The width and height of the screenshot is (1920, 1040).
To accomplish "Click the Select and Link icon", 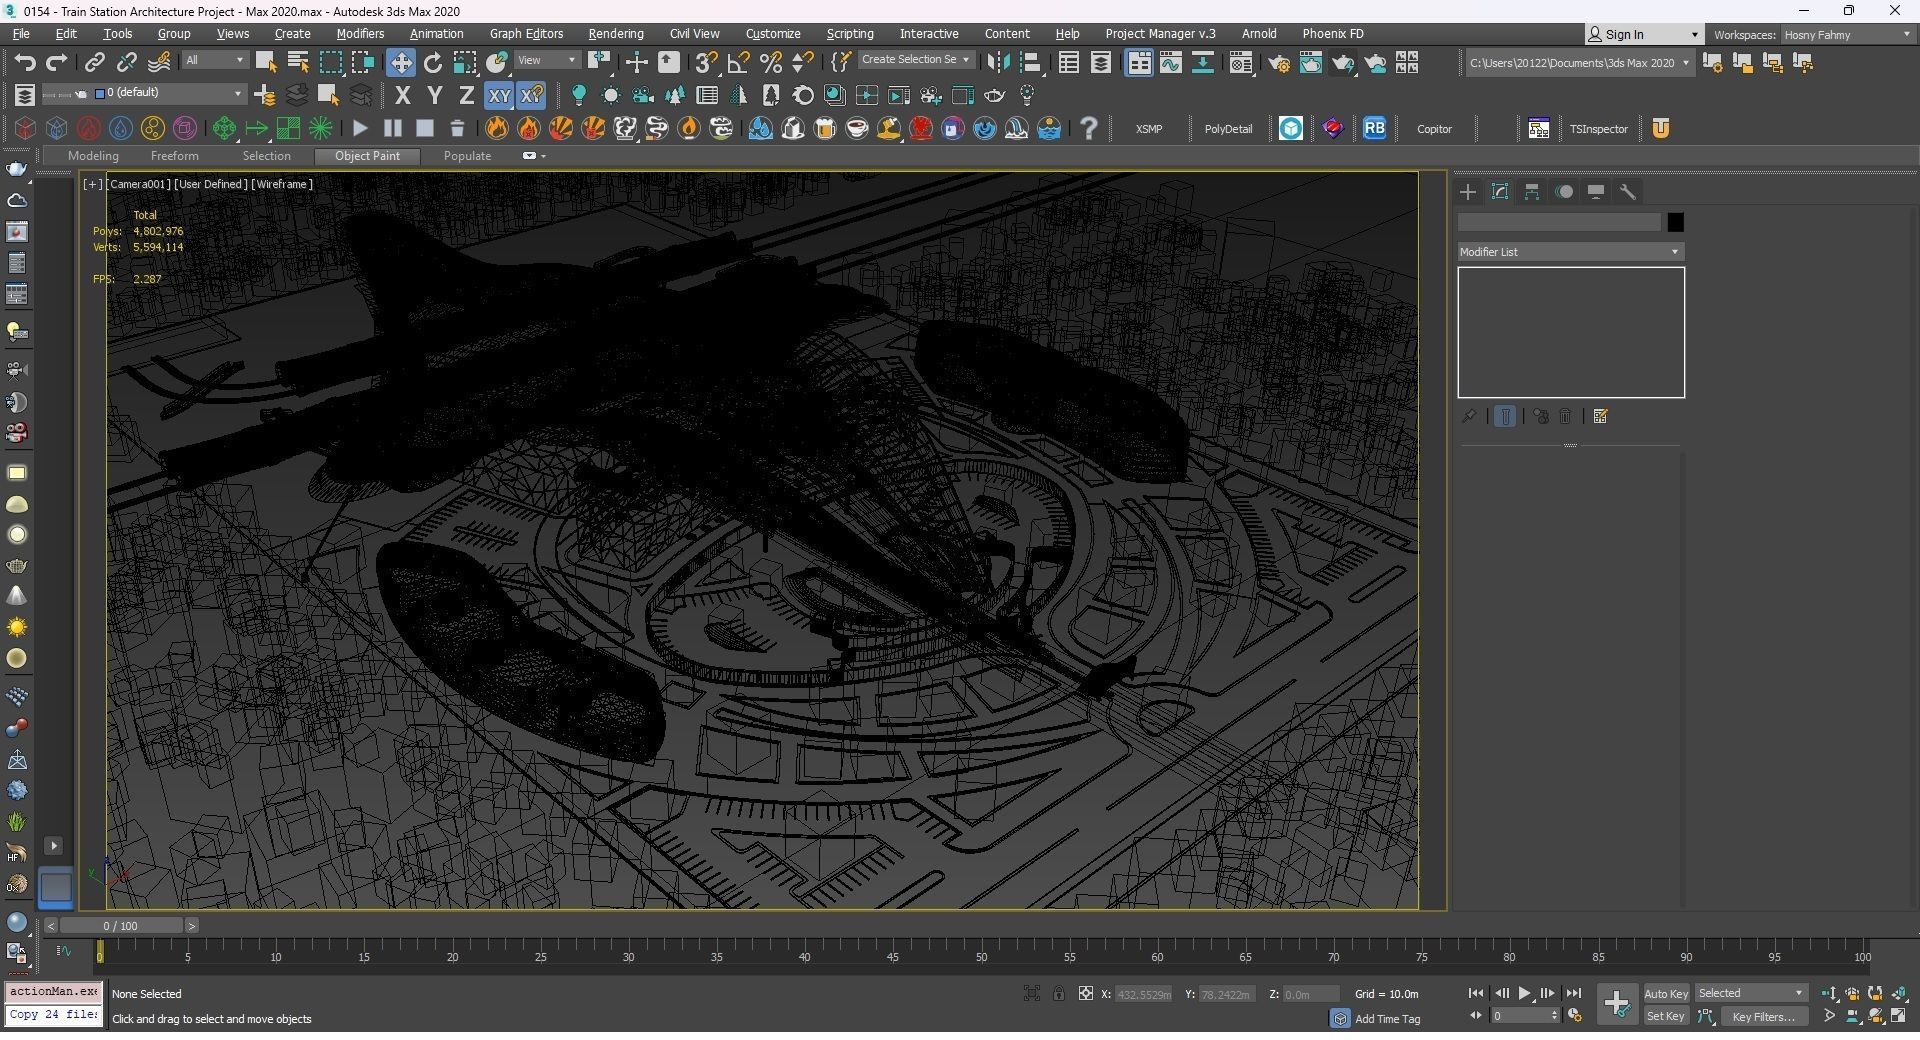I will point(94,63).
